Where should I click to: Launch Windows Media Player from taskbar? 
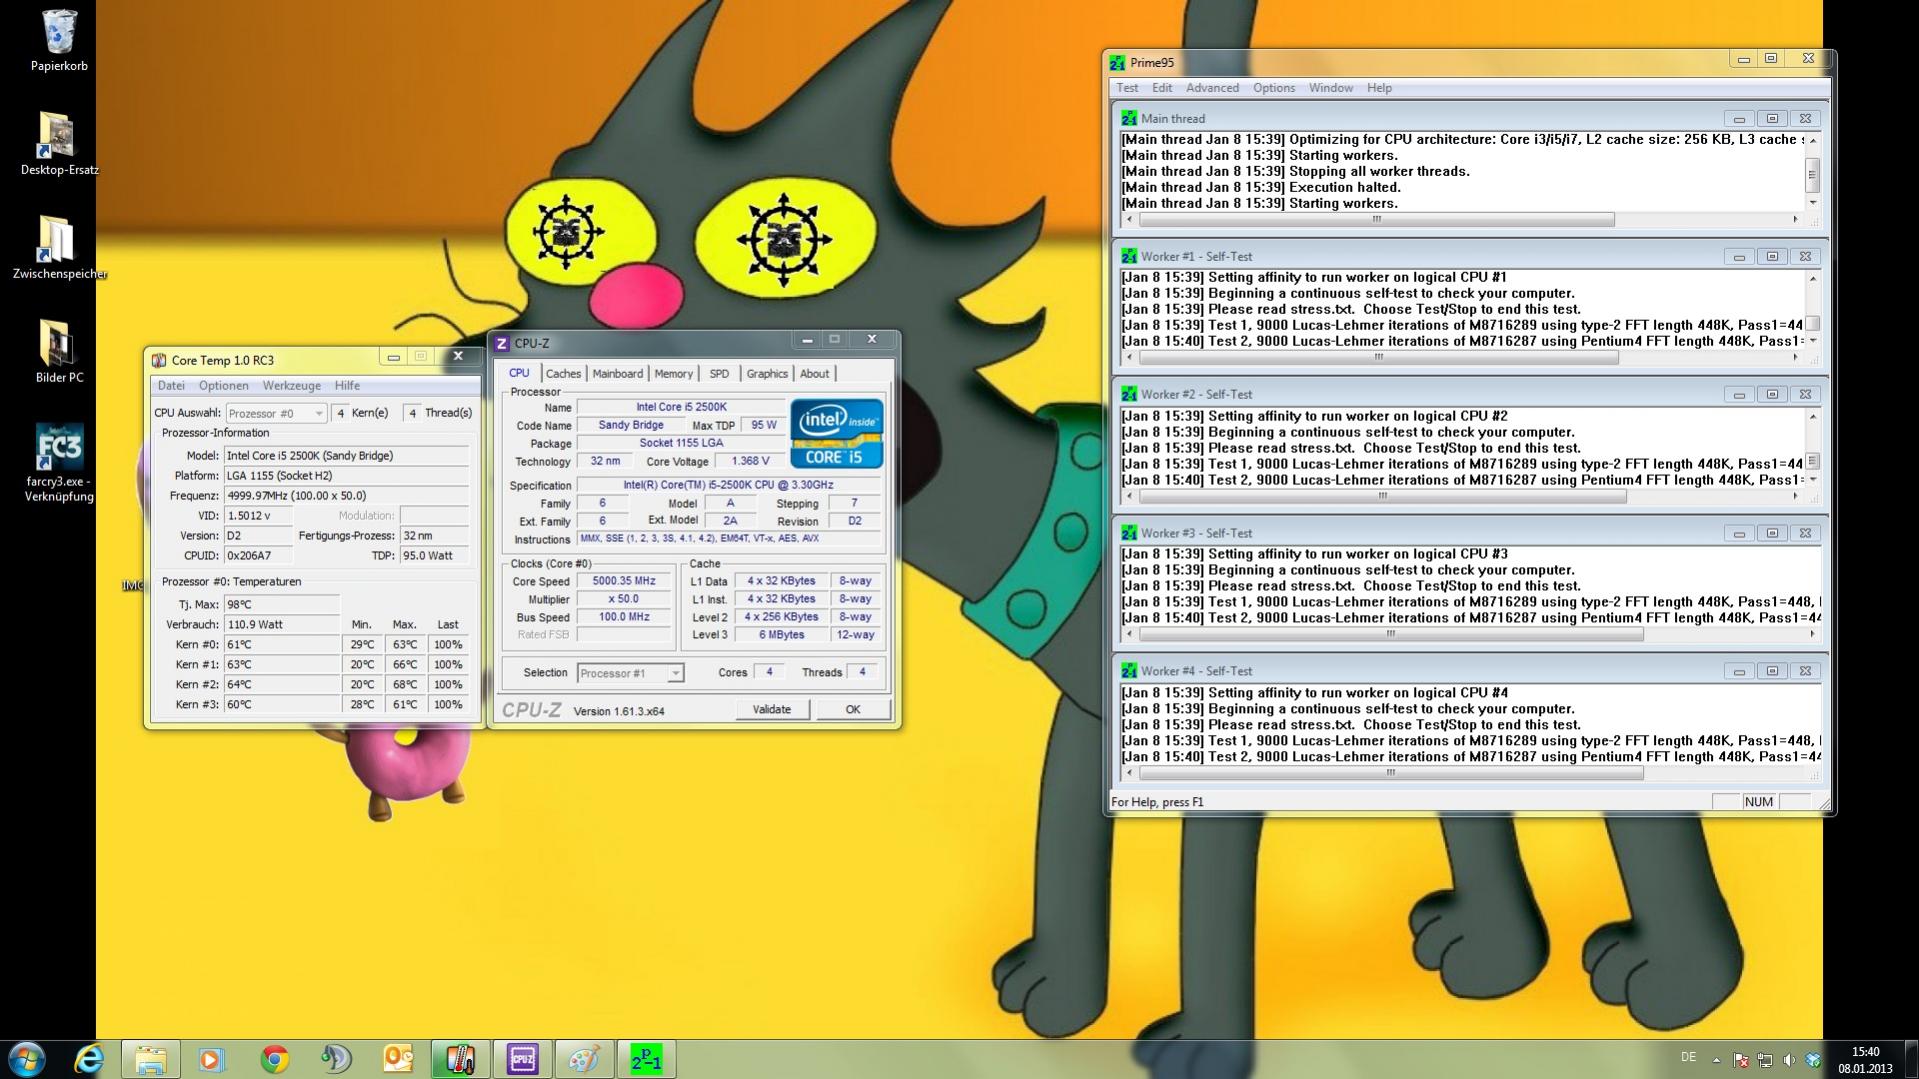pyautogui.click(x=211, y=1059)
